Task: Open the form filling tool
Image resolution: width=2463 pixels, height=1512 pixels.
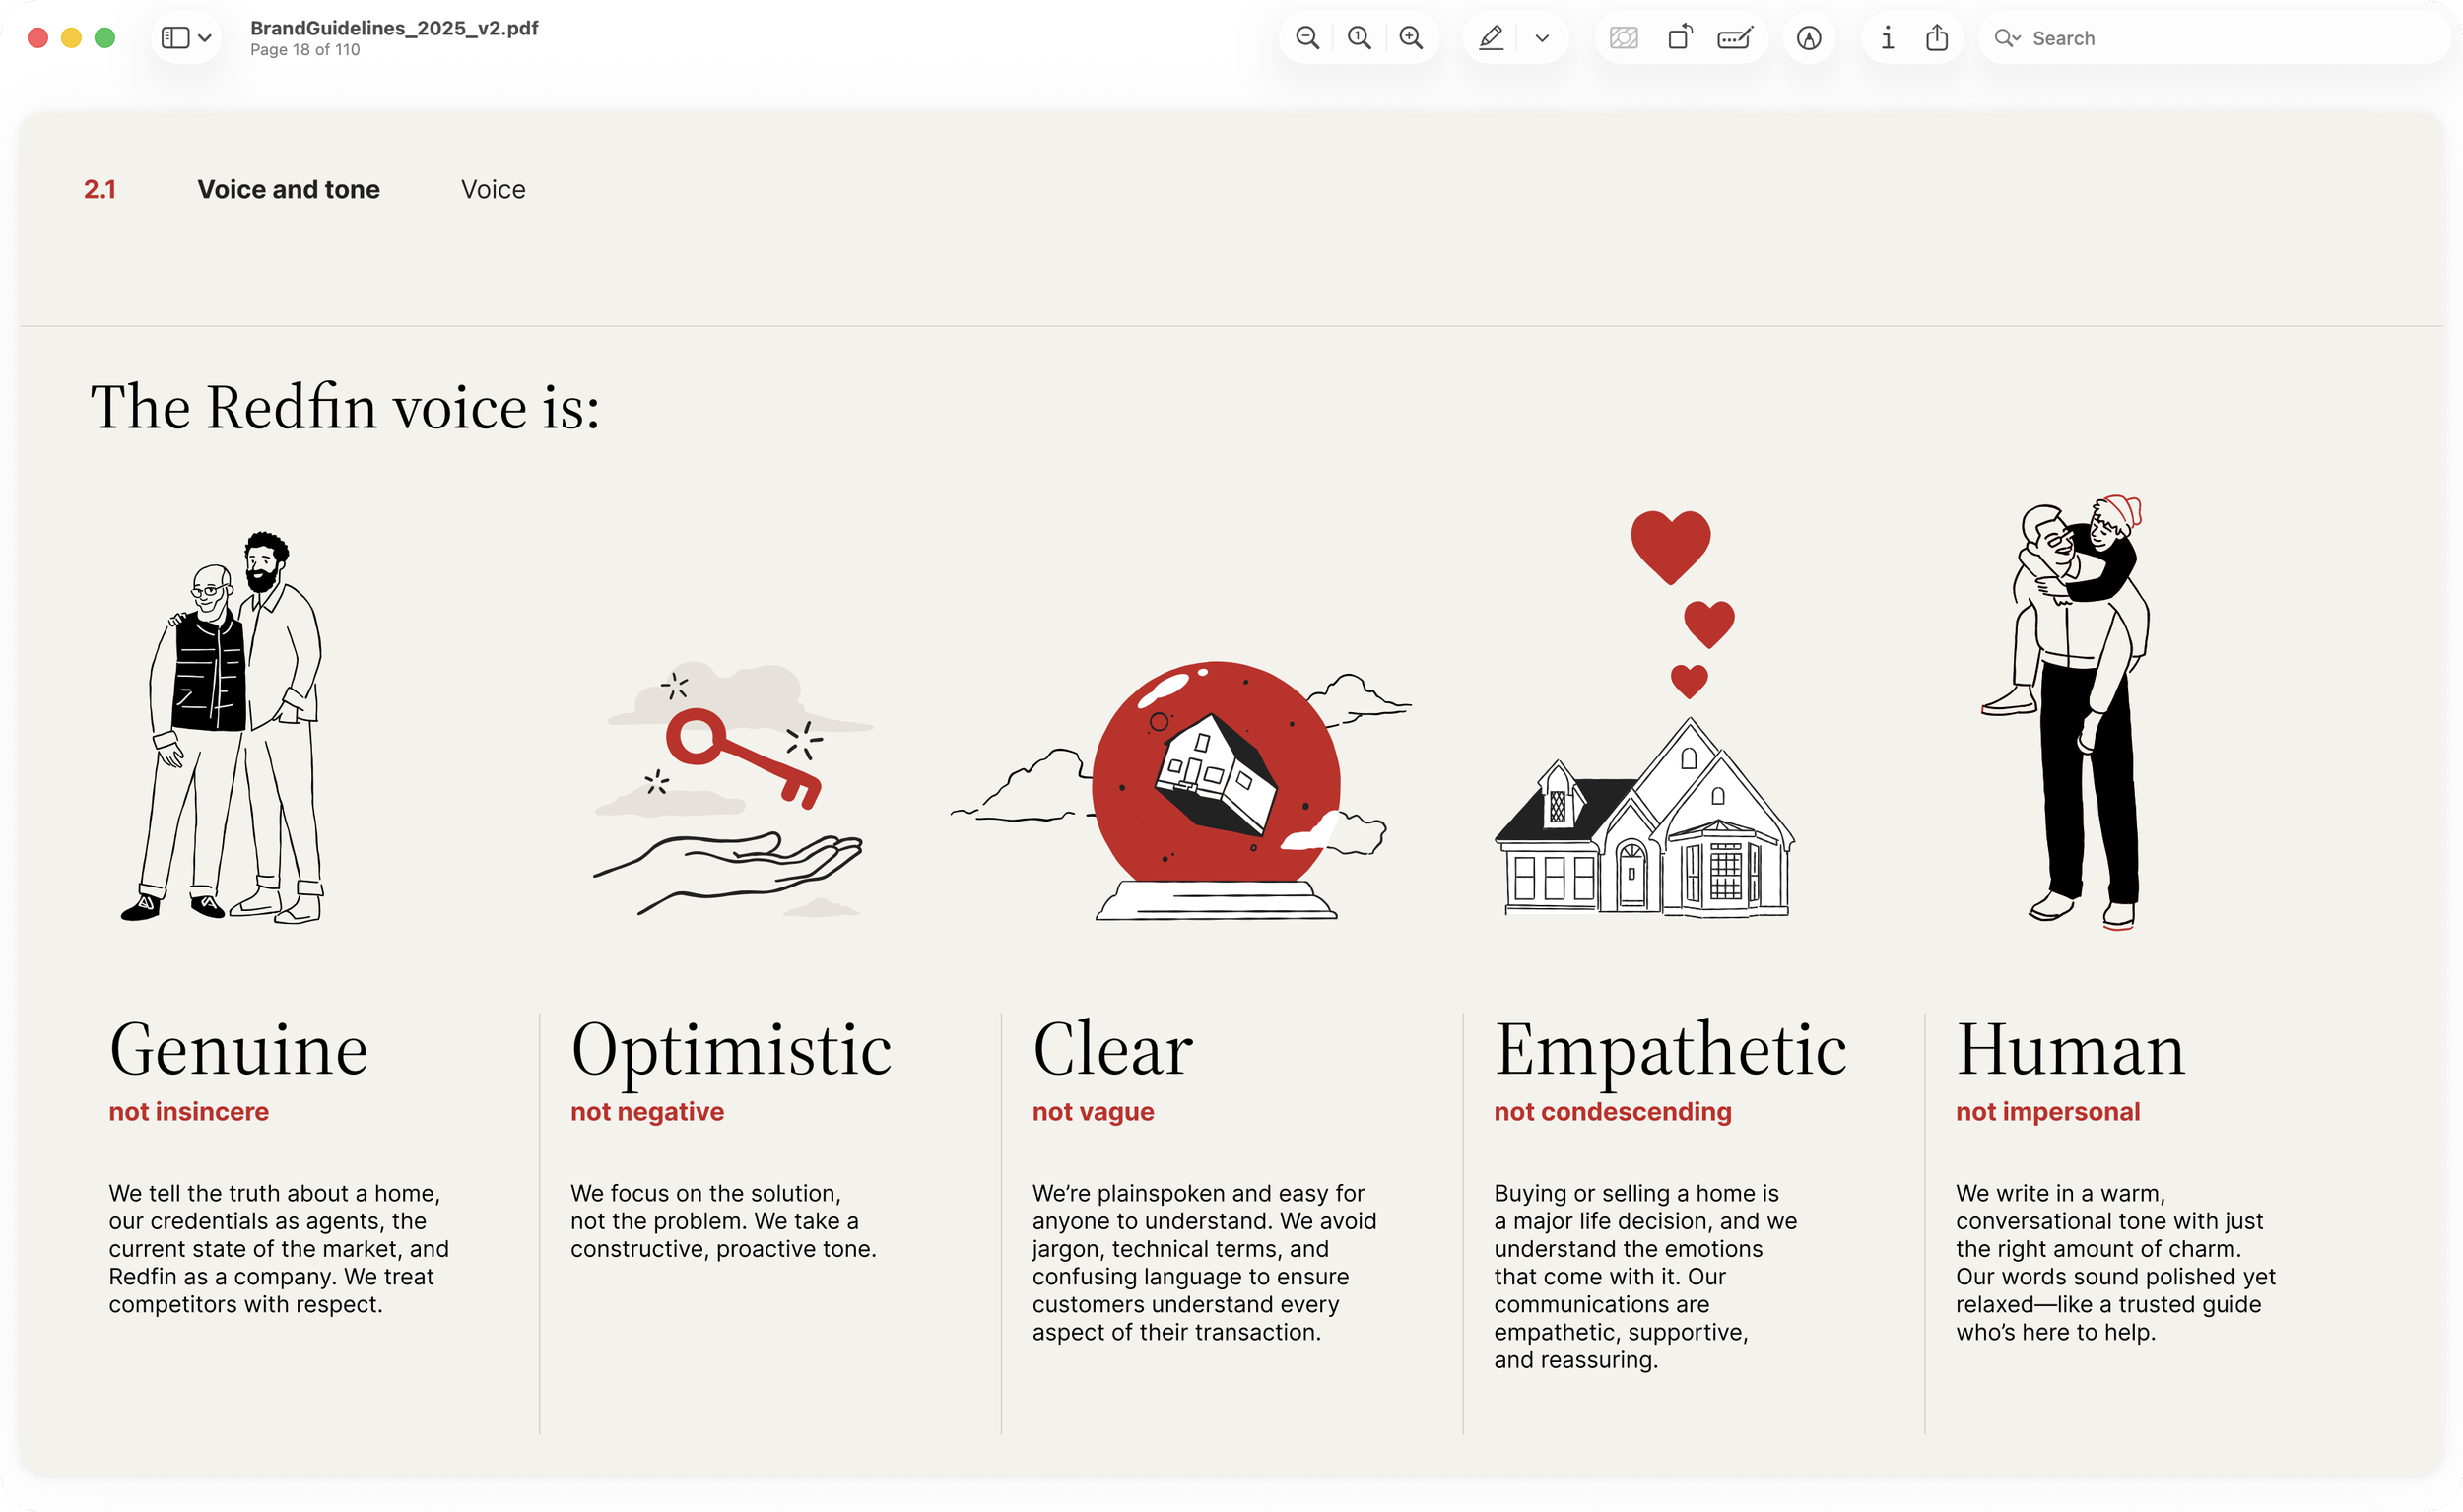Action: [x=1734, y=38]
